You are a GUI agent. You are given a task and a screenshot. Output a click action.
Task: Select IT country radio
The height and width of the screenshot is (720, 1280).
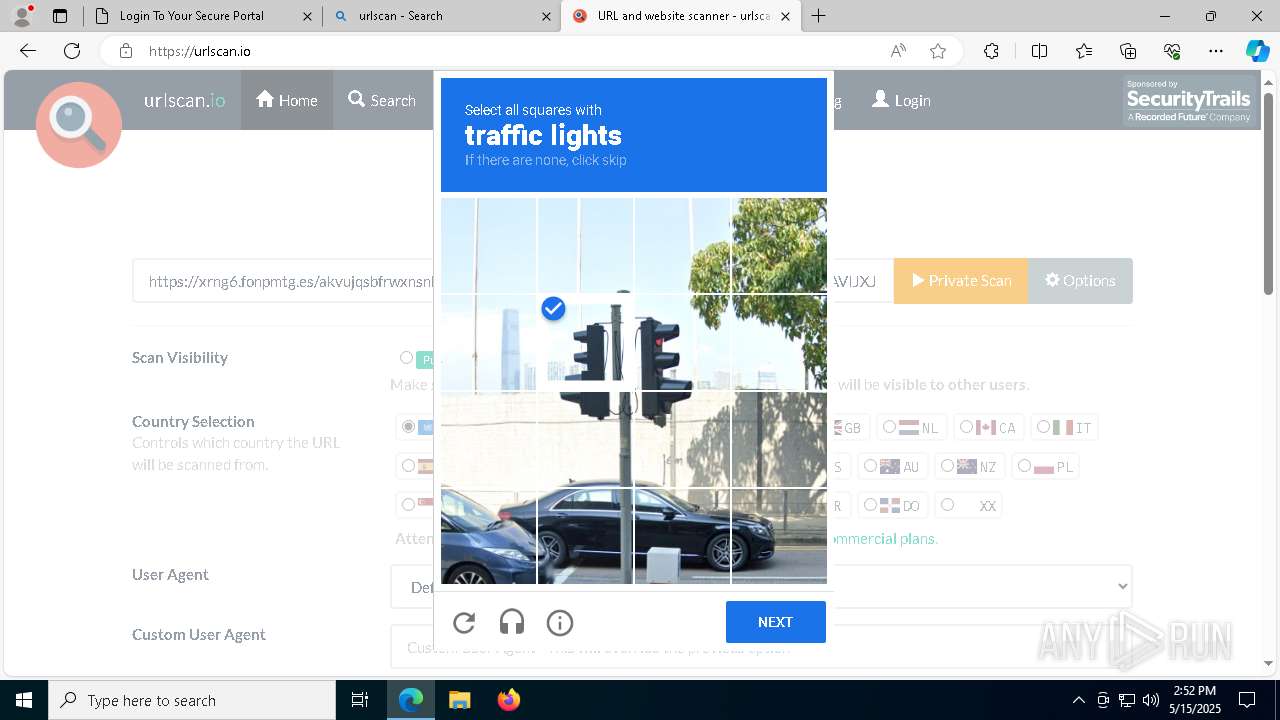[1043, 427]
